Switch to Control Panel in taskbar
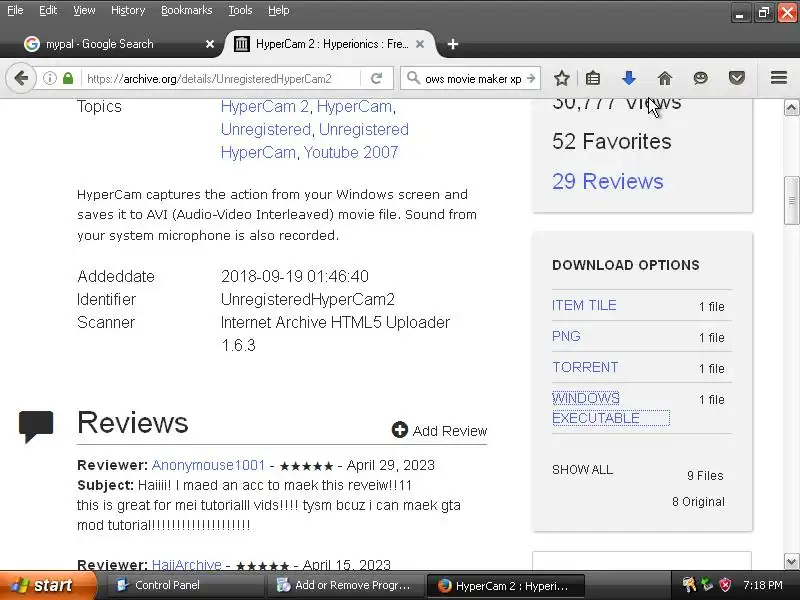This screenshot has width=800, height=600. click(x=184, y=585)
